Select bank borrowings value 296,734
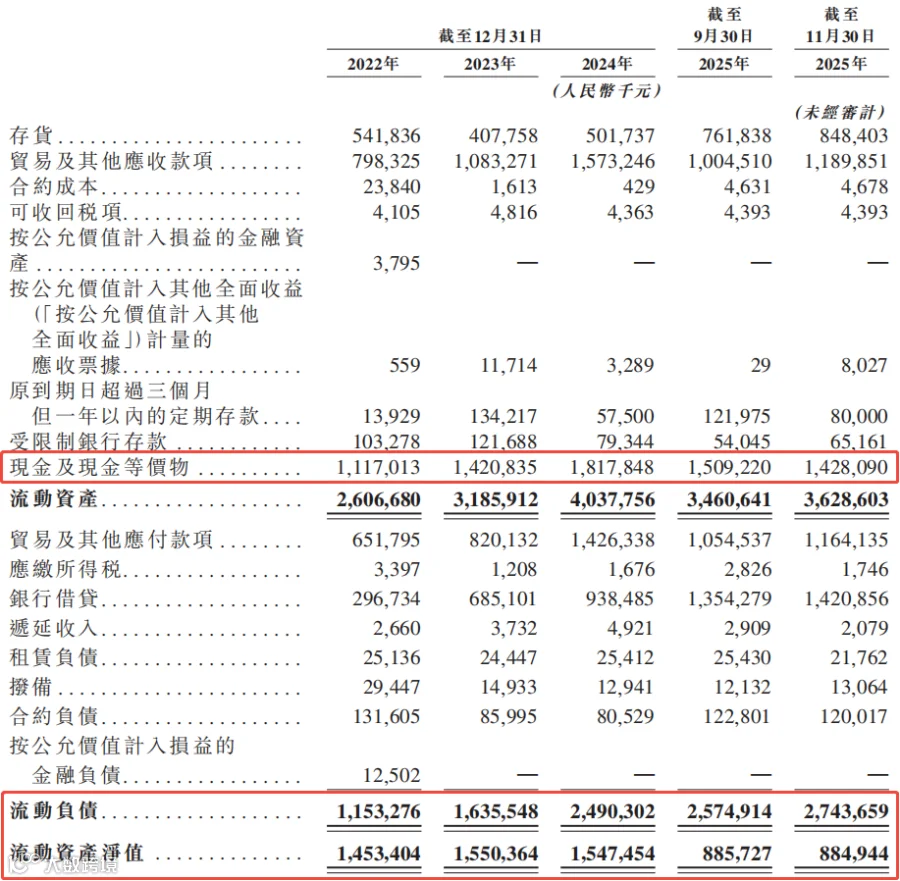Image resolution: width=900 pixels, height=881 pixels. pos(386,599)
